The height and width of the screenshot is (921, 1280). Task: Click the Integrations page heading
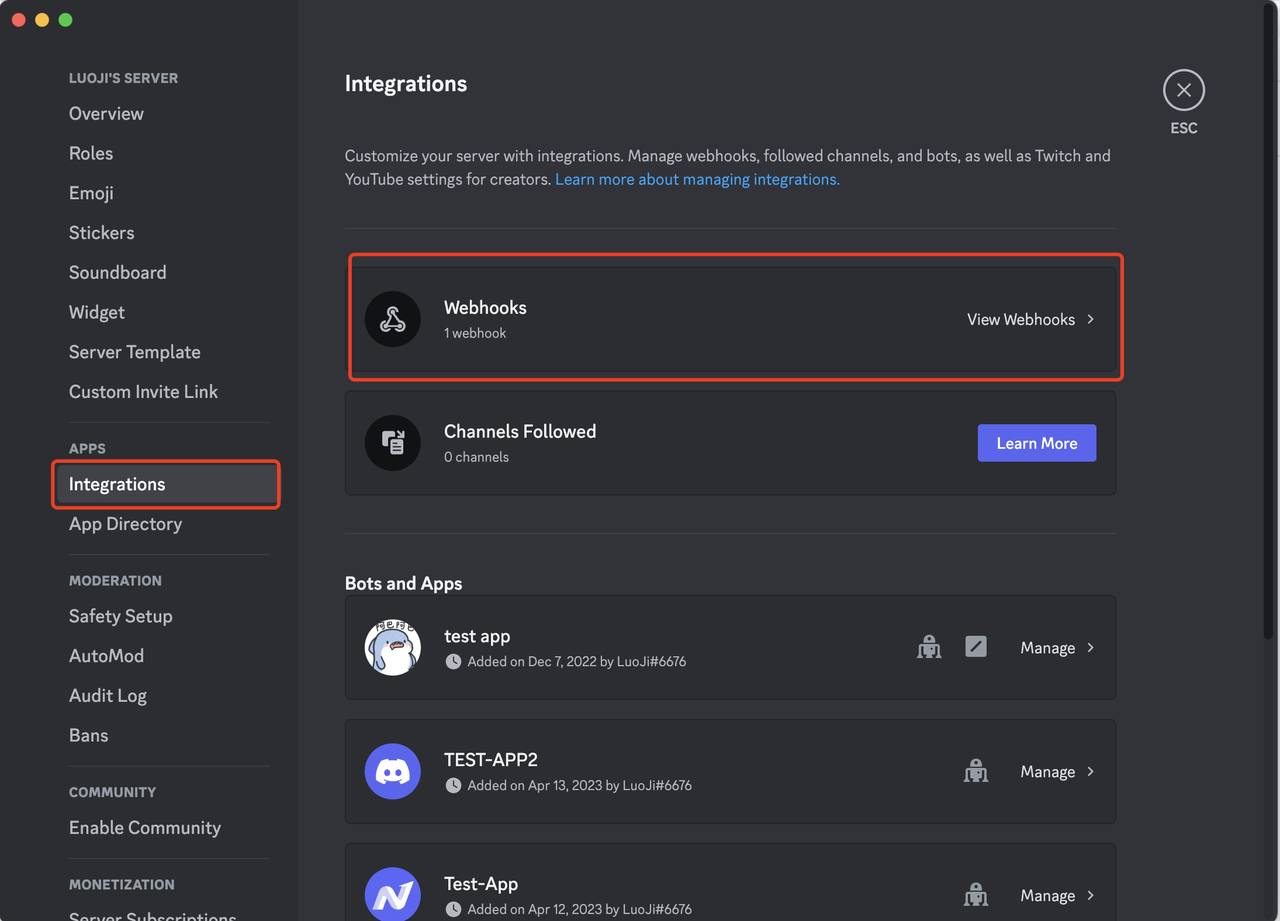click(x=406, y=84)
